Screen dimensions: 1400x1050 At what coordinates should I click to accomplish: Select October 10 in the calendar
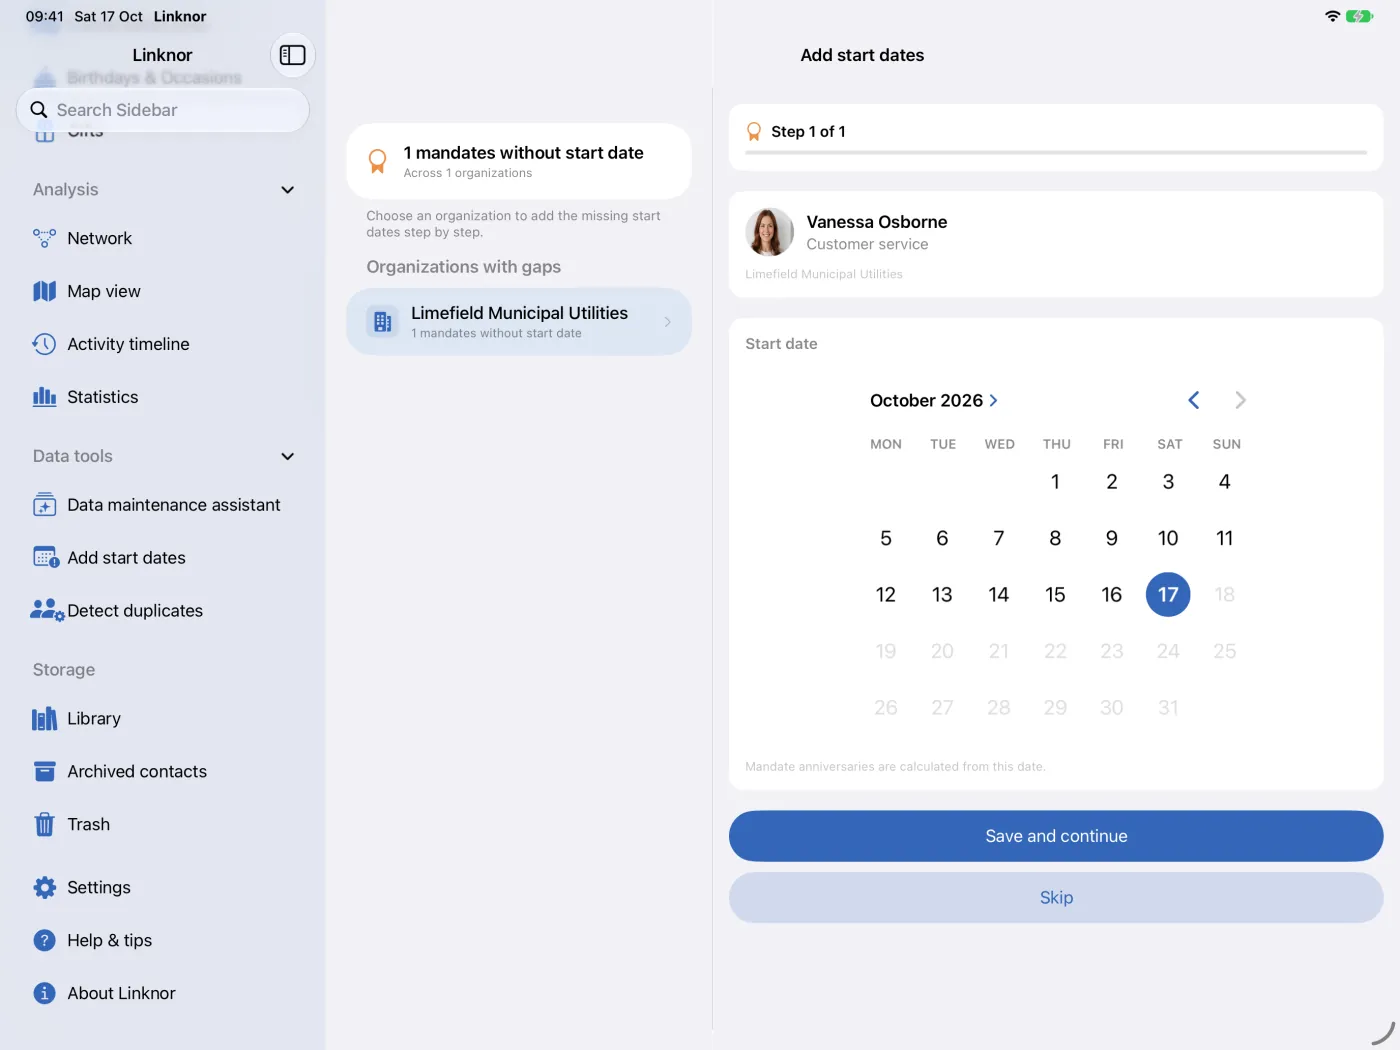pyautogui.click(x=1168, y=539)
